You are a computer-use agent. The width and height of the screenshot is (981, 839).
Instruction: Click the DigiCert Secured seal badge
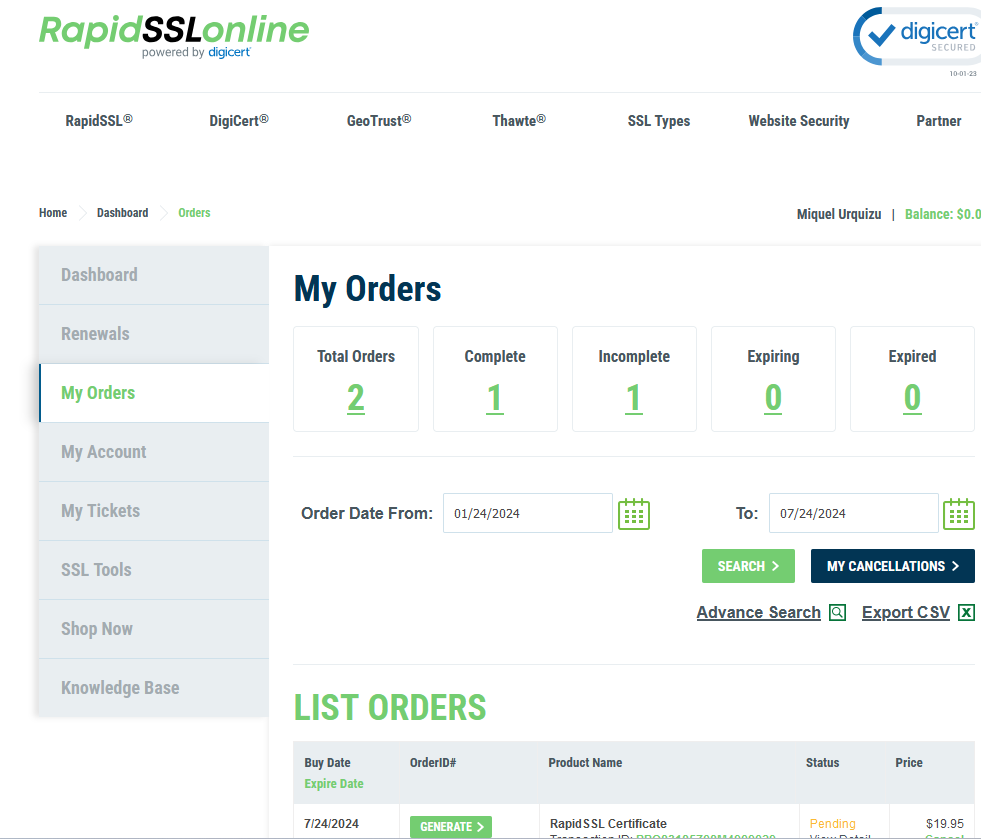917,37
